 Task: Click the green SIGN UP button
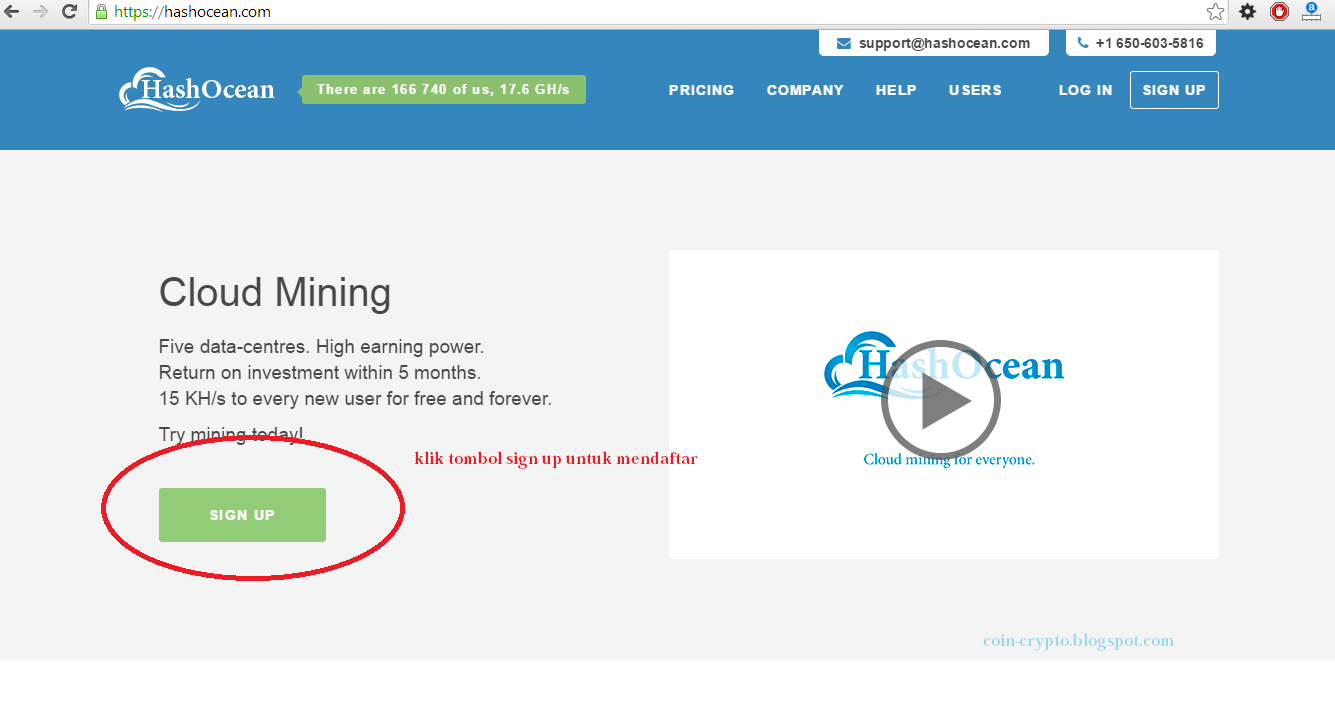[x=242, y=515]
